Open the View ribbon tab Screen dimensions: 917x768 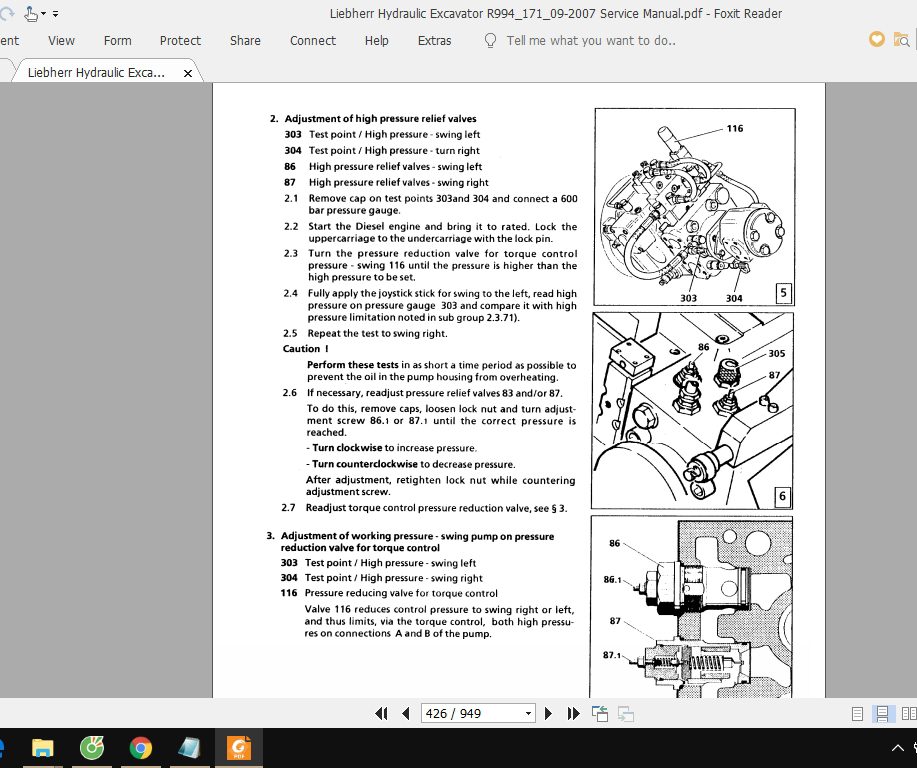pos(61,40)
